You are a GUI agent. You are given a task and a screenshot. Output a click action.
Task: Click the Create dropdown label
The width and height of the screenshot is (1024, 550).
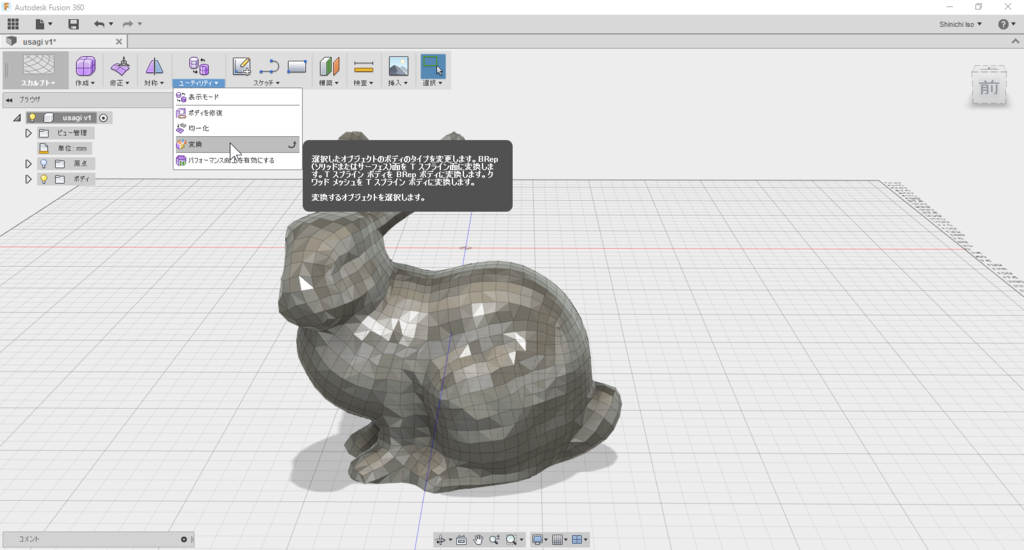click(x=85, y=83)
